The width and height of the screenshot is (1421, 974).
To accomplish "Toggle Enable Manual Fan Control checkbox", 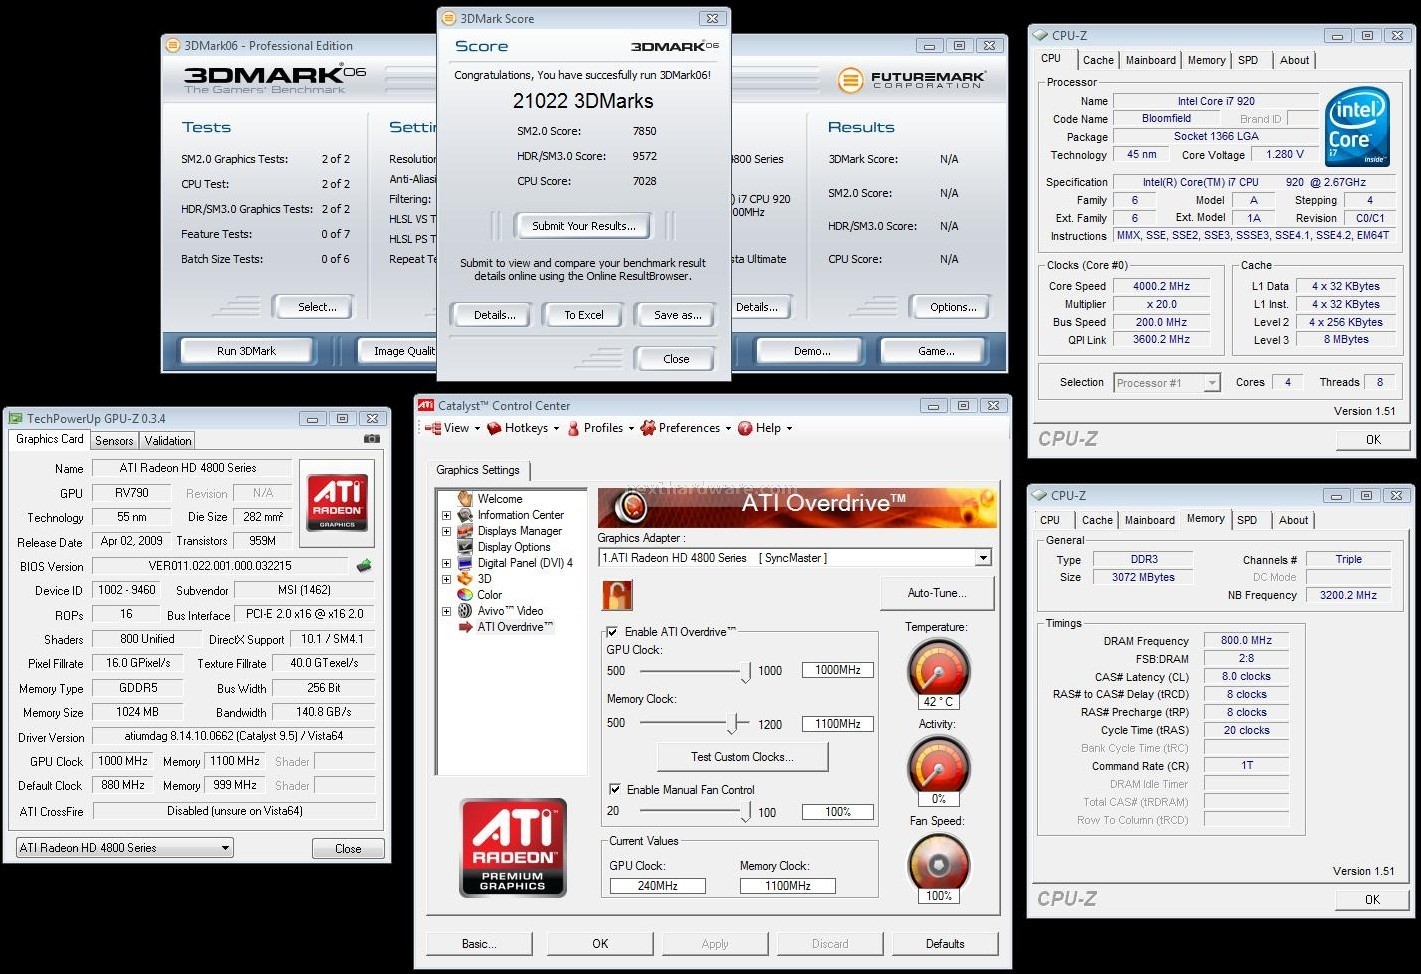I will (x=614, y=789).
